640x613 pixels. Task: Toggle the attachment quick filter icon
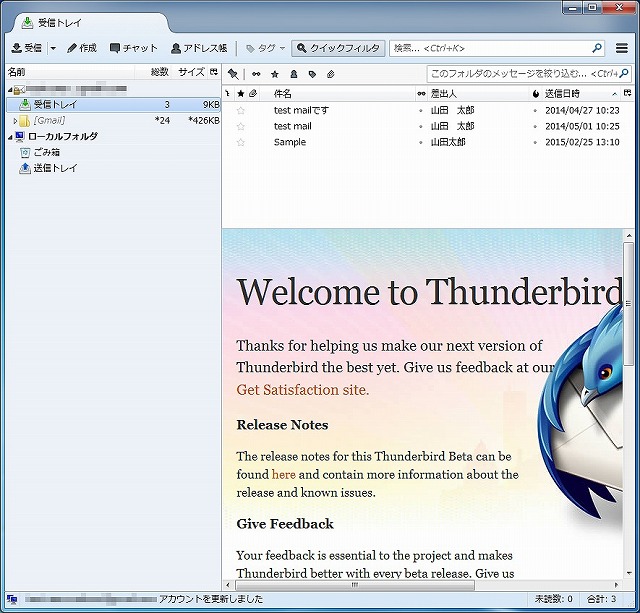[x=331, y=74]
